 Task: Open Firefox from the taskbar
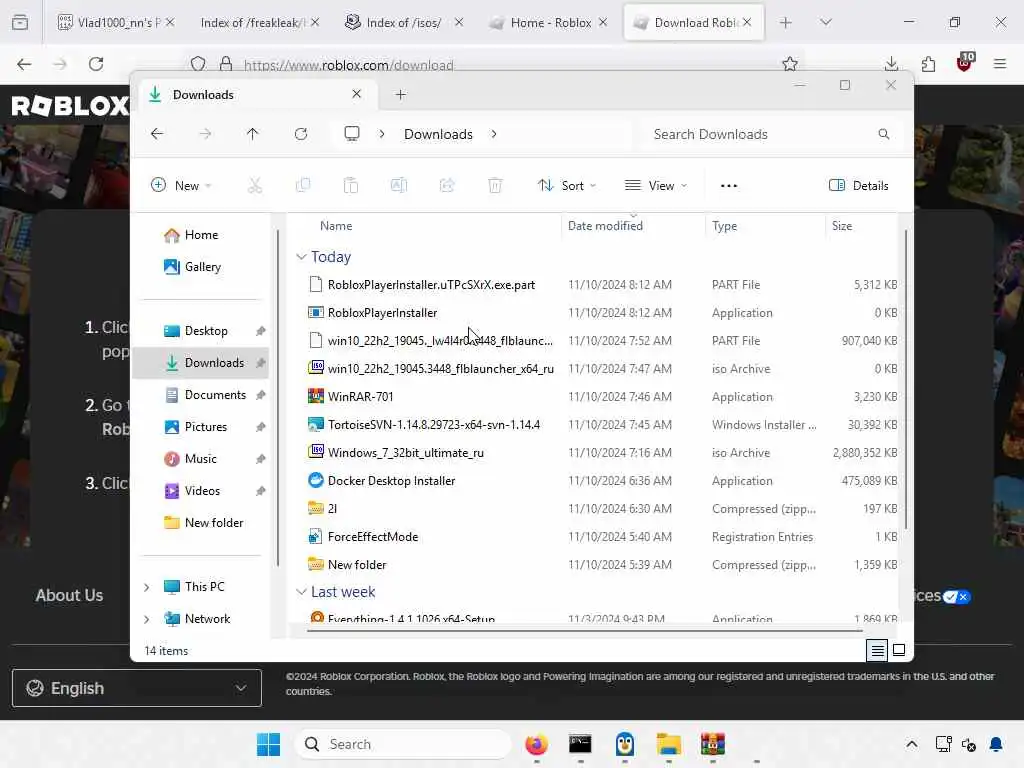pyautogui.click(x=536, y=744)
